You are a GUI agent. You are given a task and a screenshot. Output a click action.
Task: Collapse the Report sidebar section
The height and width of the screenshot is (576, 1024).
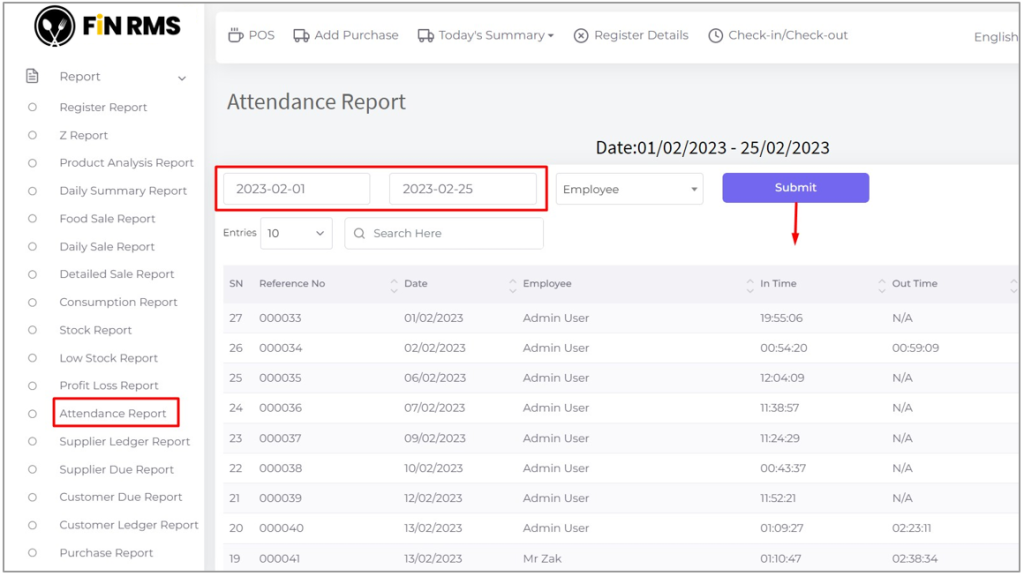click(182, 78)
